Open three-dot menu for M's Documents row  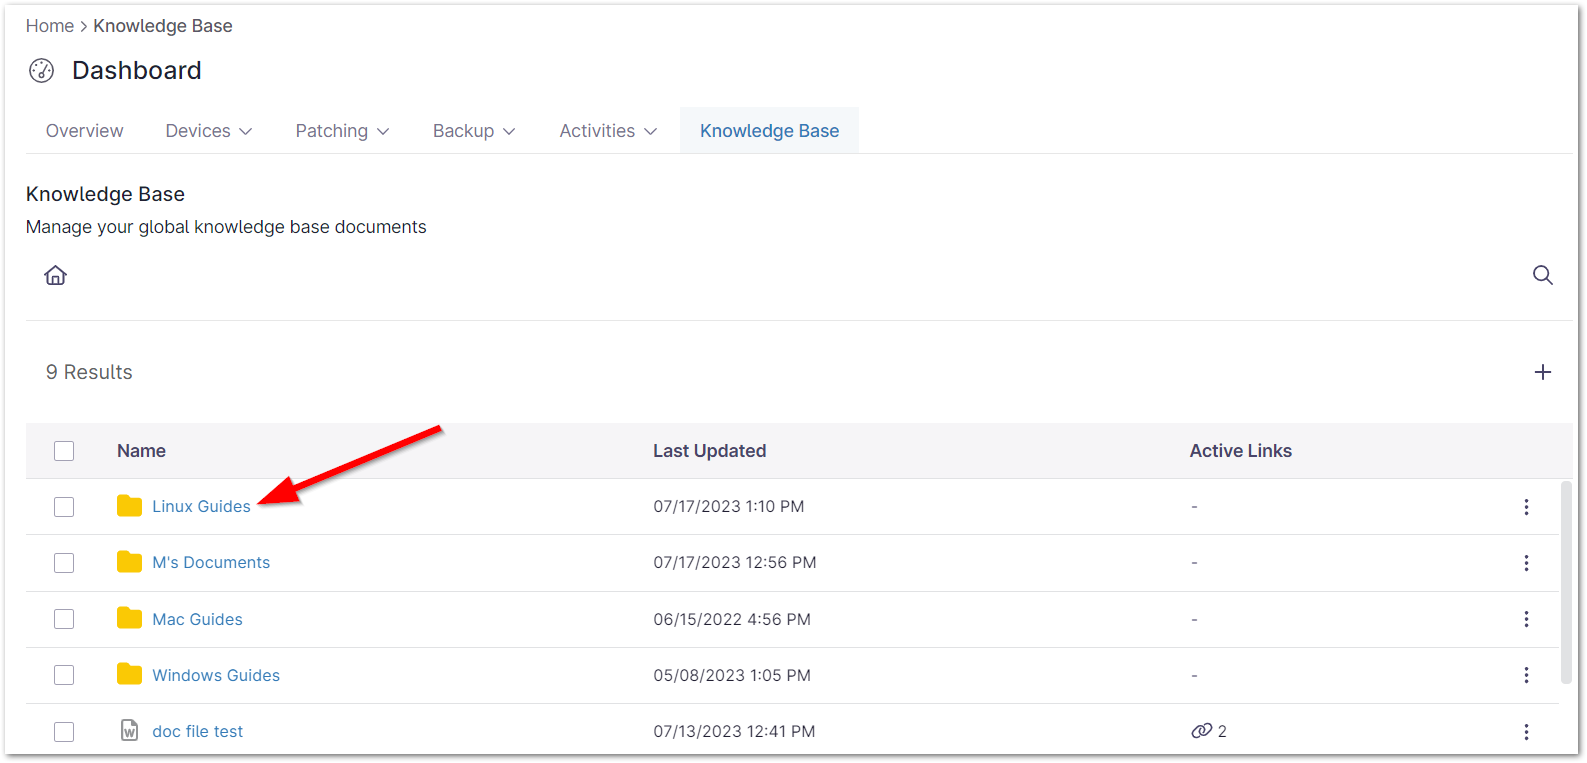click(1526, 563)
